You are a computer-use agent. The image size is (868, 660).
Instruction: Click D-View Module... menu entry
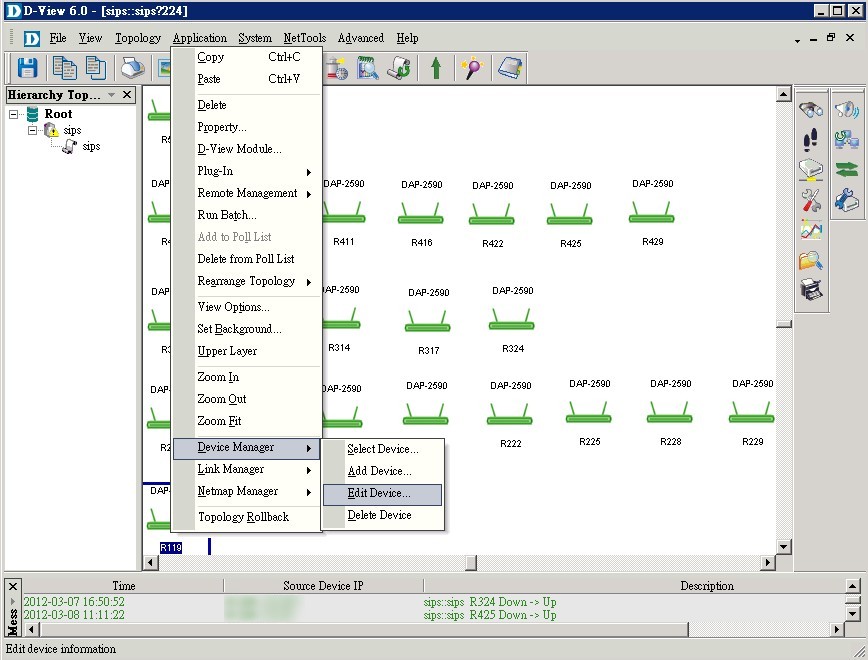(x=246, y=149)
